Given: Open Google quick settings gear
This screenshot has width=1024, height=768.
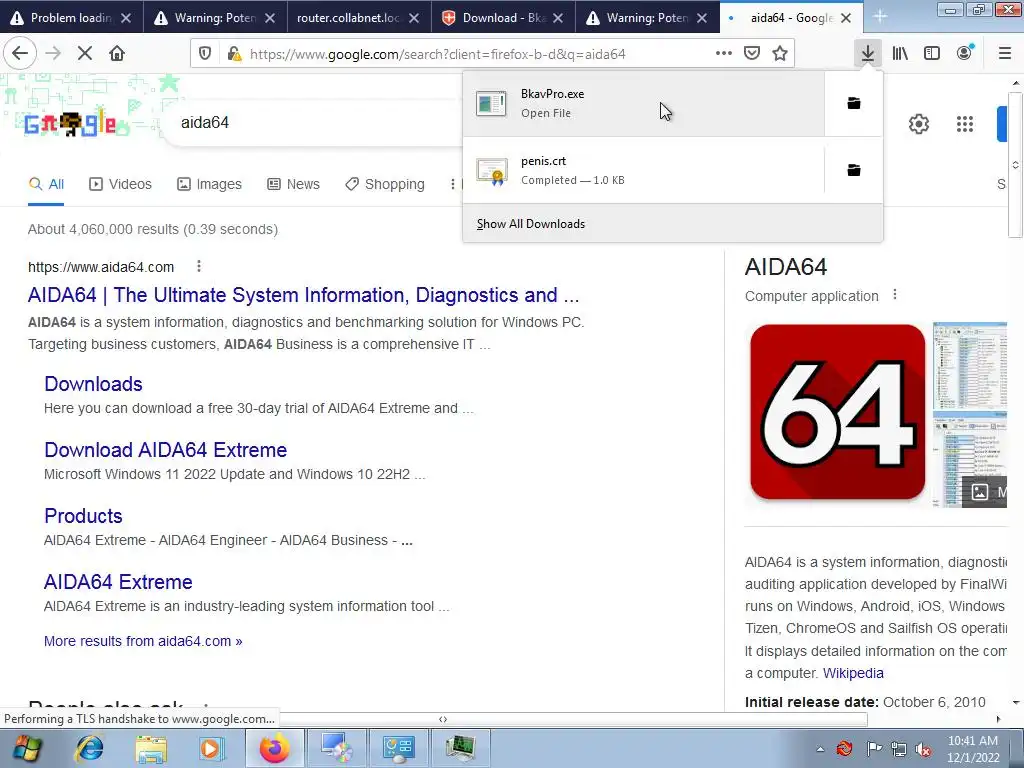Looking at the screenshot, I should click(919, 124).
